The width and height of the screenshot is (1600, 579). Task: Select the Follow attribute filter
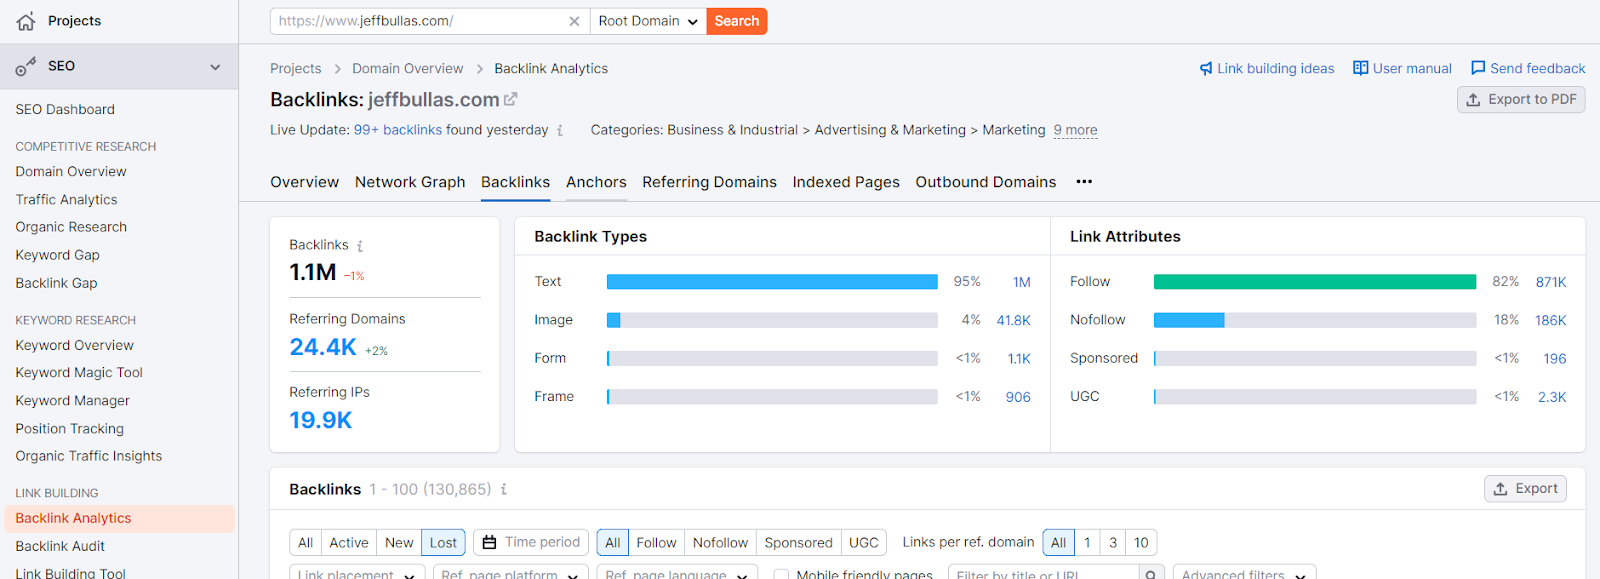click(656, 542)
